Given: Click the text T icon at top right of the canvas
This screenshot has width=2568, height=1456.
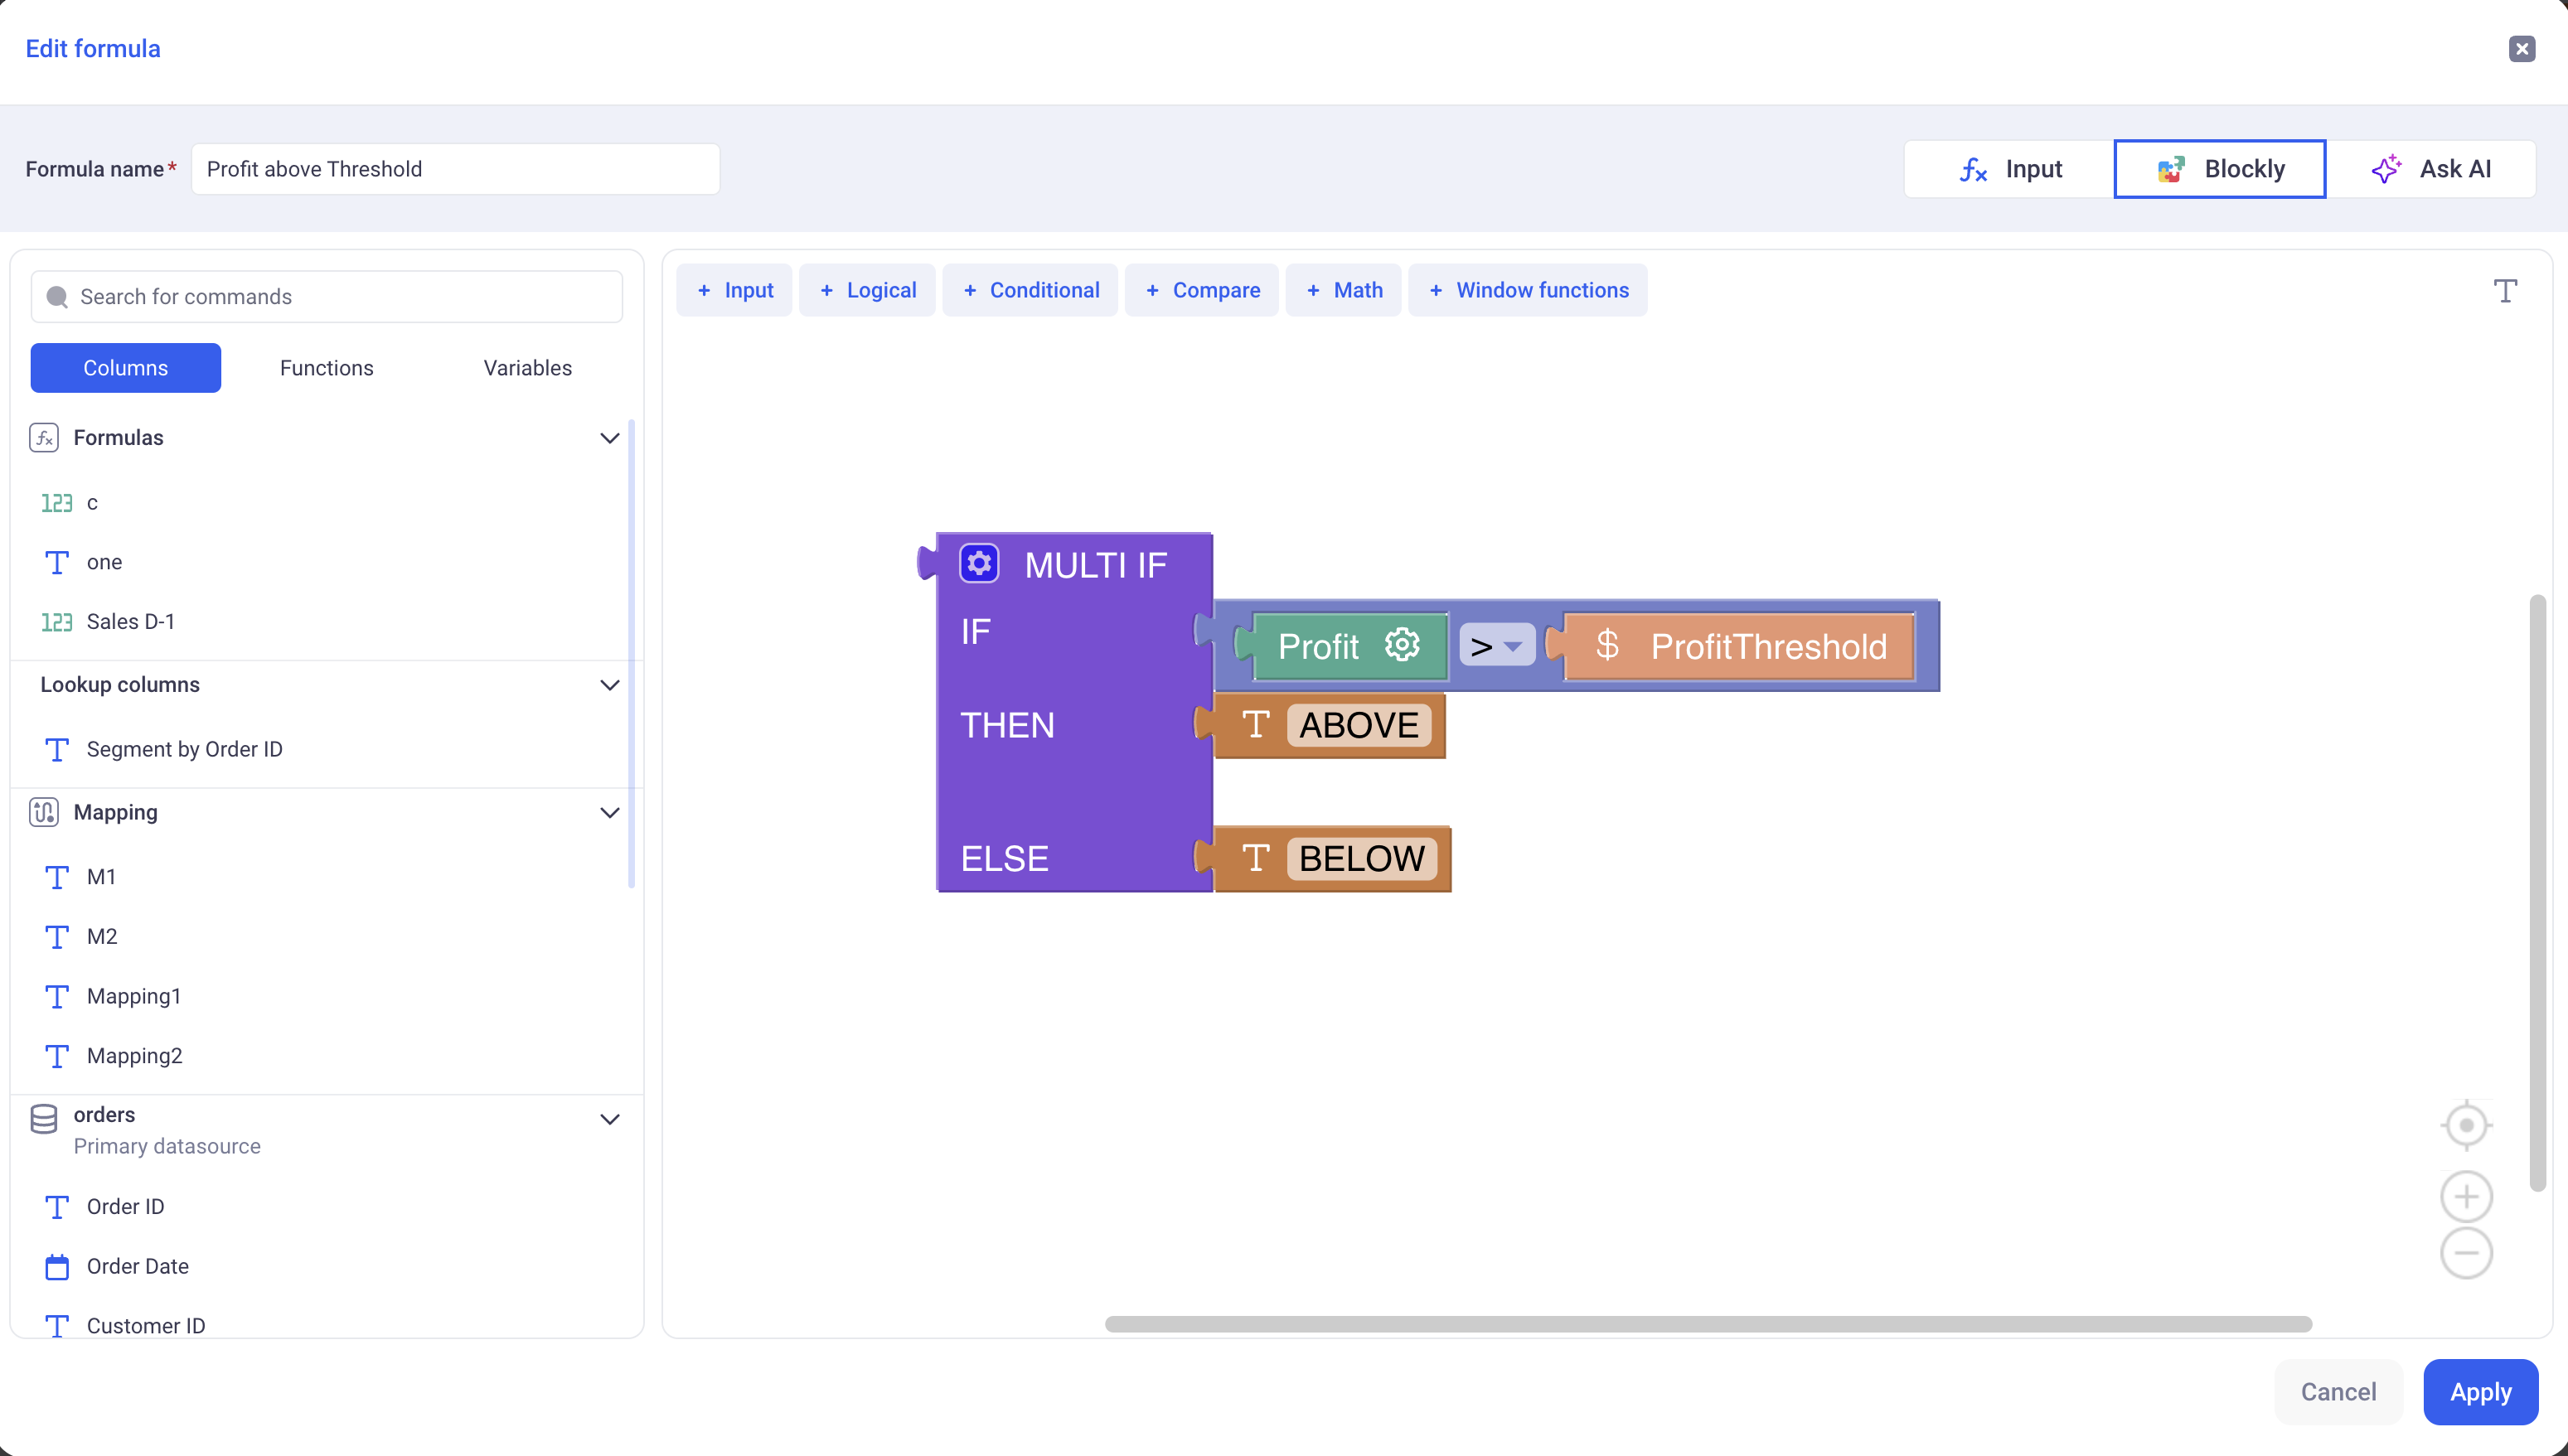Looking at the screenshot, I should click(2505, 291).
